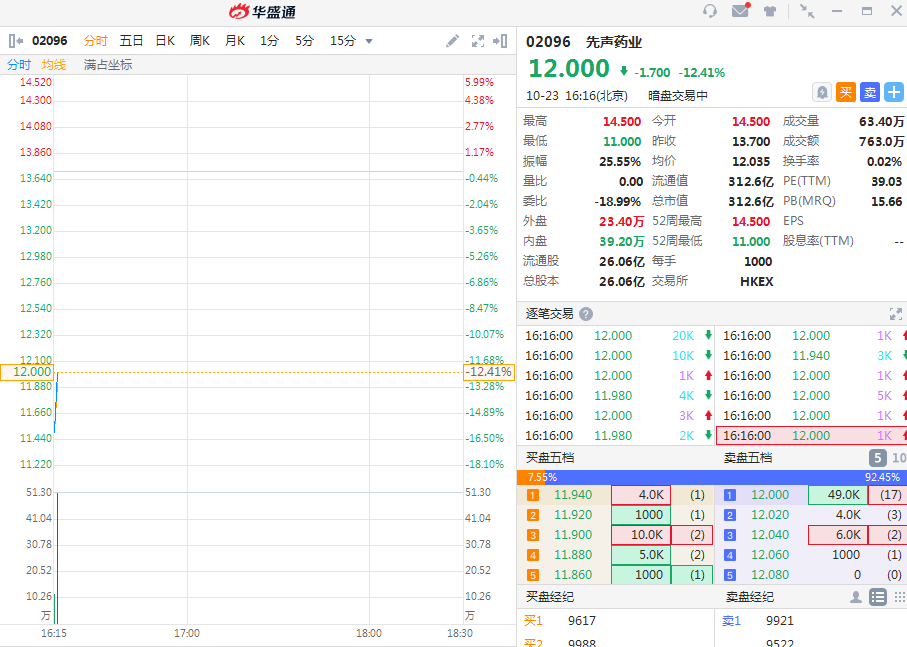
Task: Open the messages envelope icon
Action: pyautogui.click(x=740, y=12)
